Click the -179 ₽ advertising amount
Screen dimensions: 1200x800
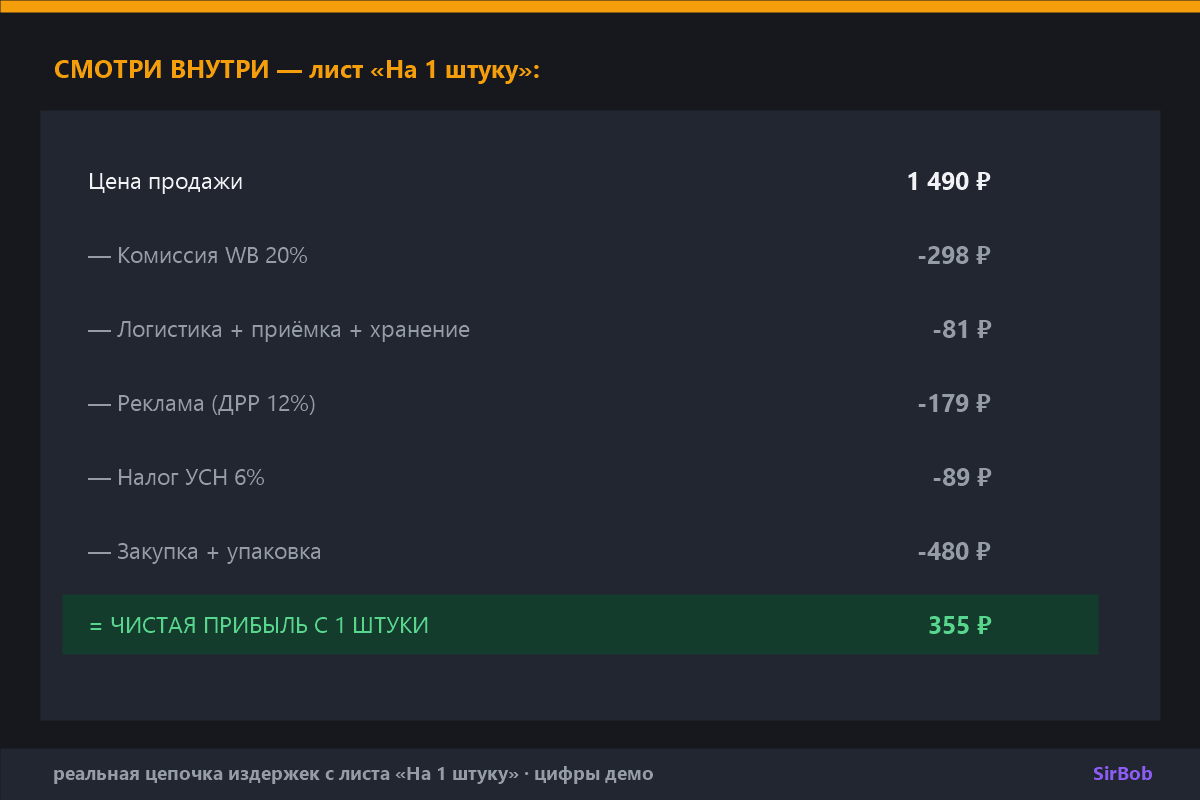point(953,404)
